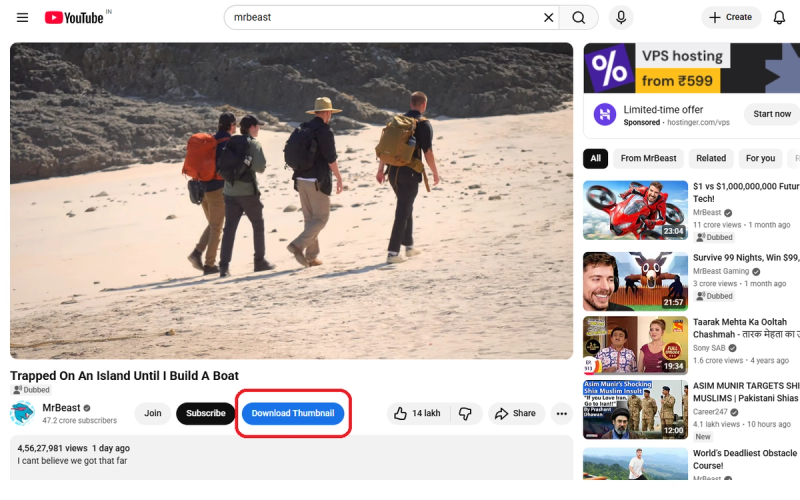Viewport: 800px width, 500px height.
Task: Open Survive 99 Nights video title
Action: [746, 258]
